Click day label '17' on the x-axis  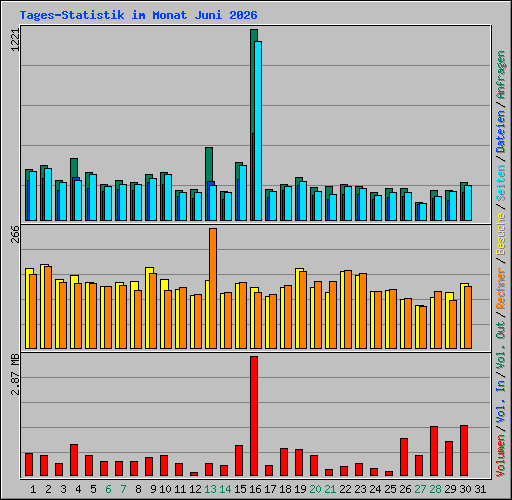point(270,489)
